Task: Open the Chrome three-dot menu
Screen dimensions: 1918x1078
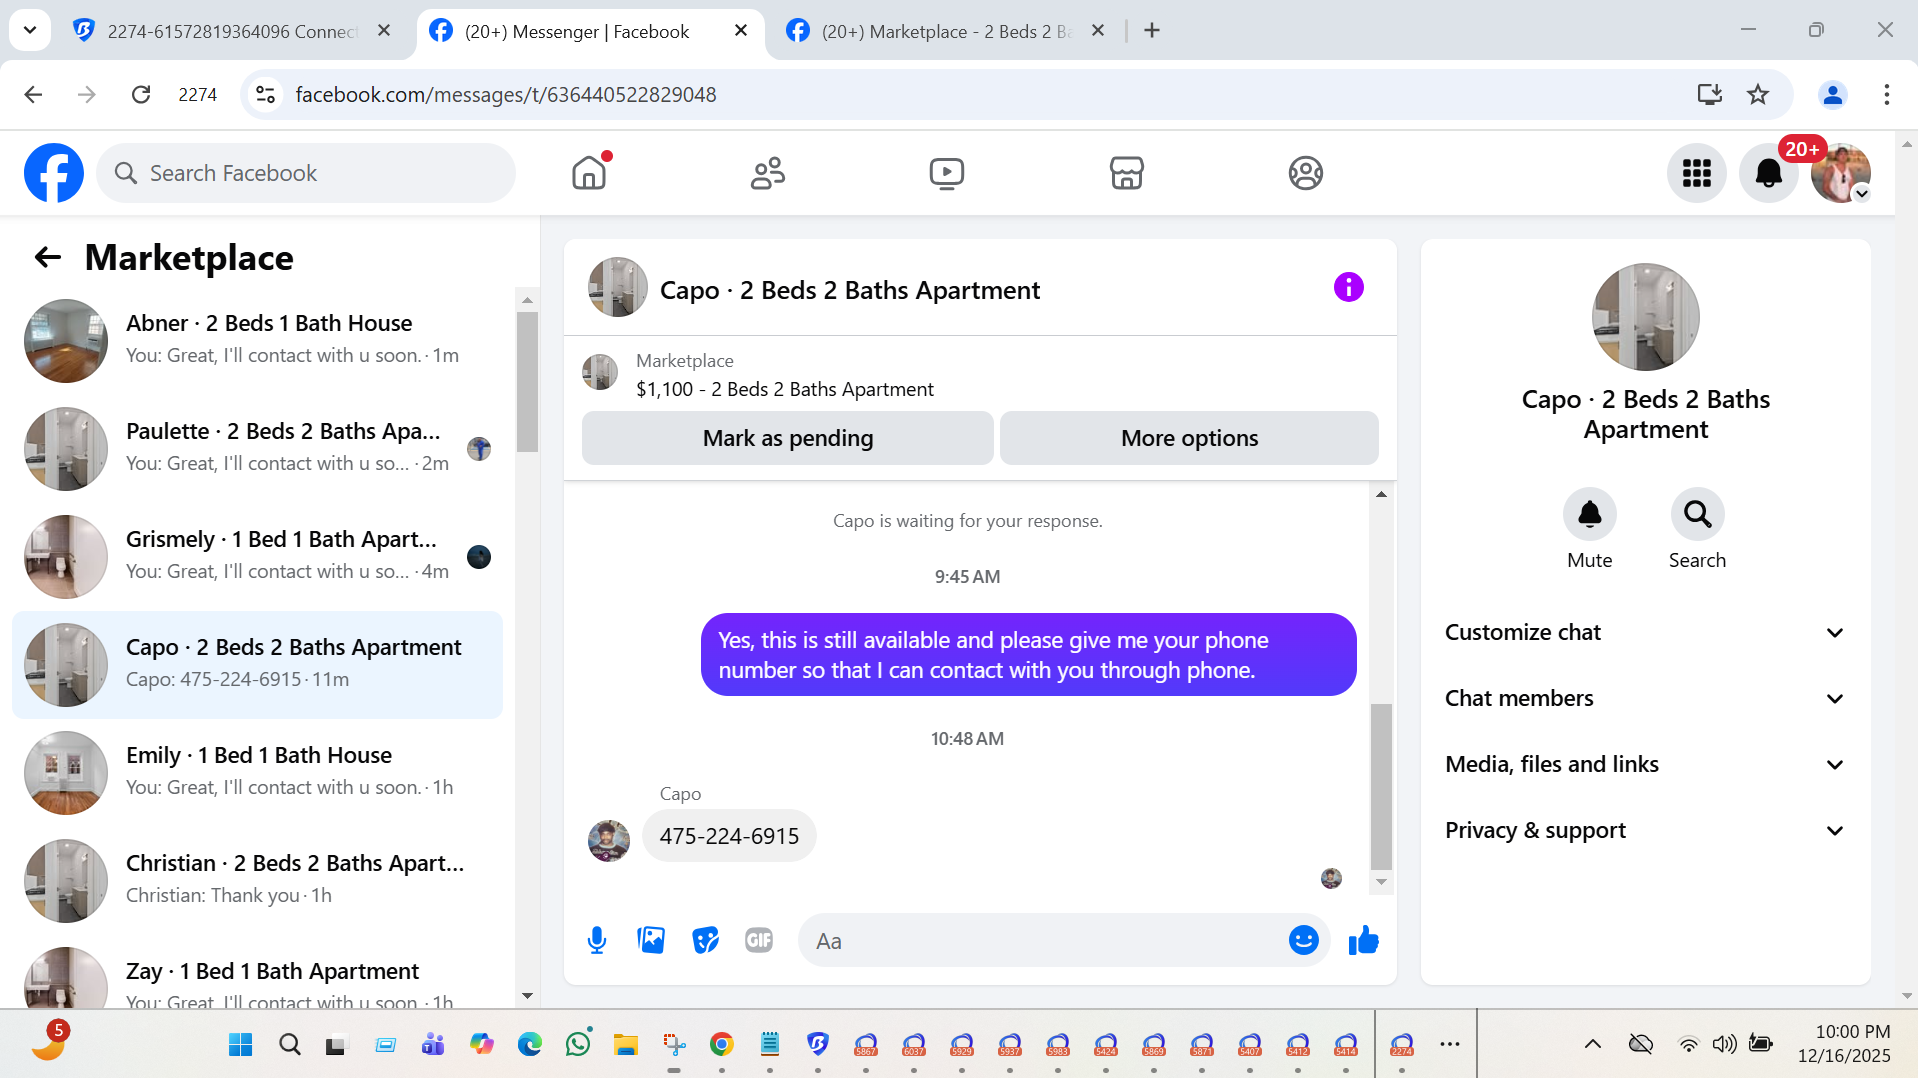Action: coord(1886,94)
